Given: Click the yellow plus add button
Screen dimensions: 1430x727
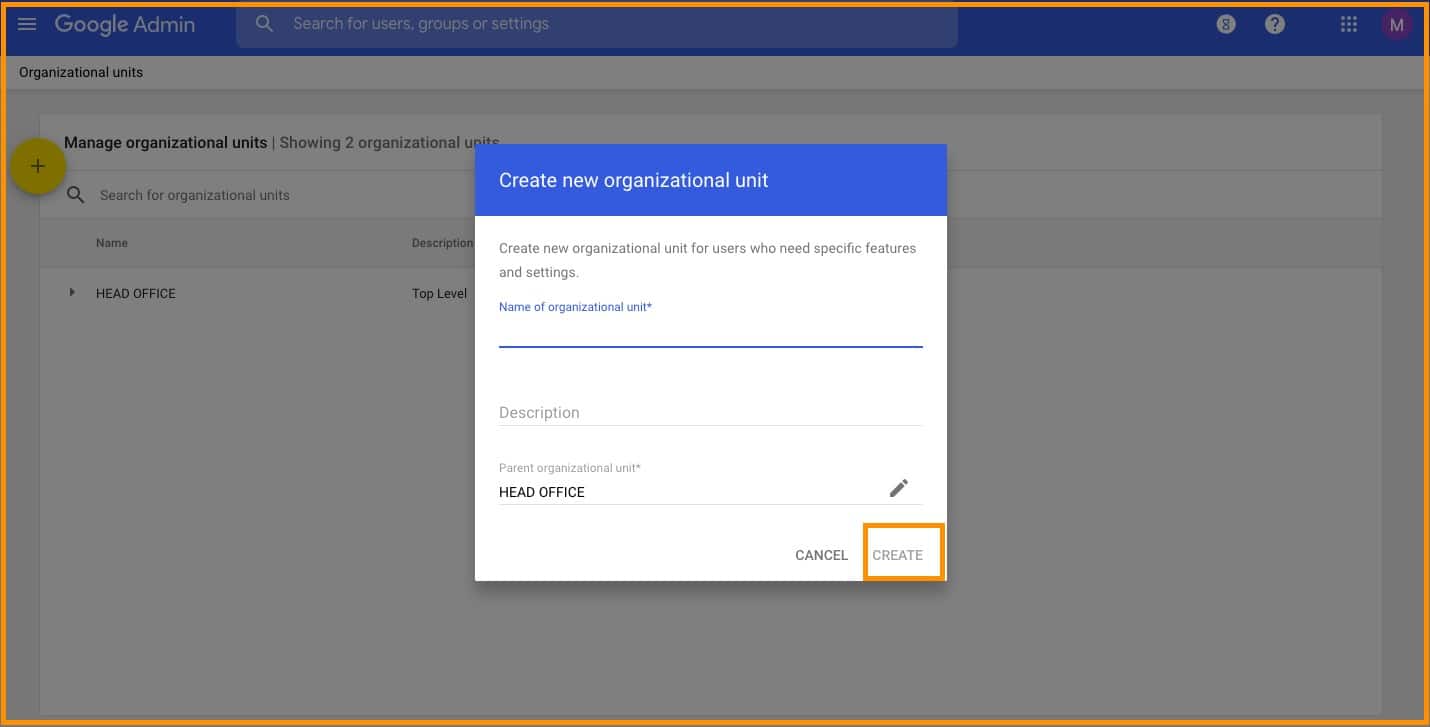Looking at the screenshot, I should click(x=38, y=166).
